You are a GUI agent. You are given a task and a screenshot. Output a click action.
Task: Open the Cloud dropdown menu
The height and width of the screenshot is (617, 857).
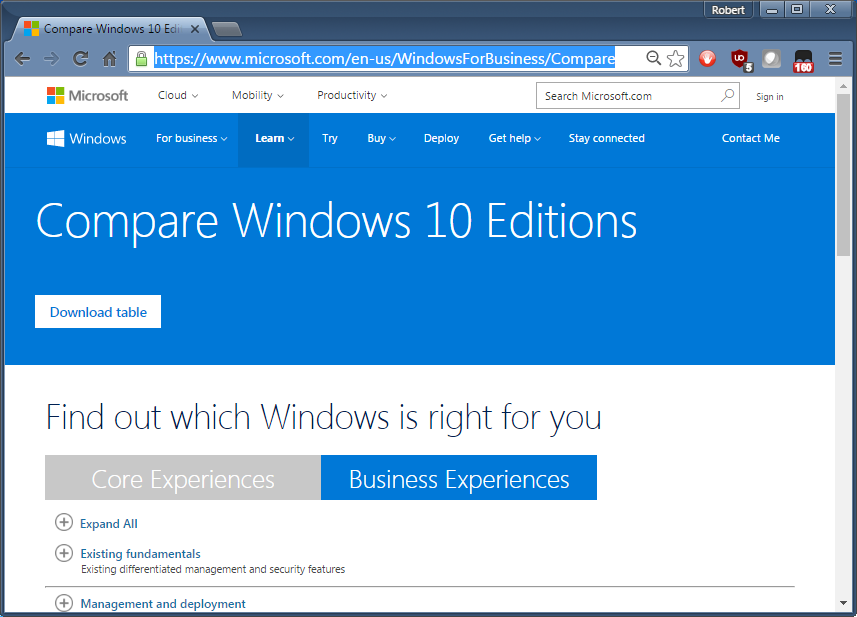[178, 96]
